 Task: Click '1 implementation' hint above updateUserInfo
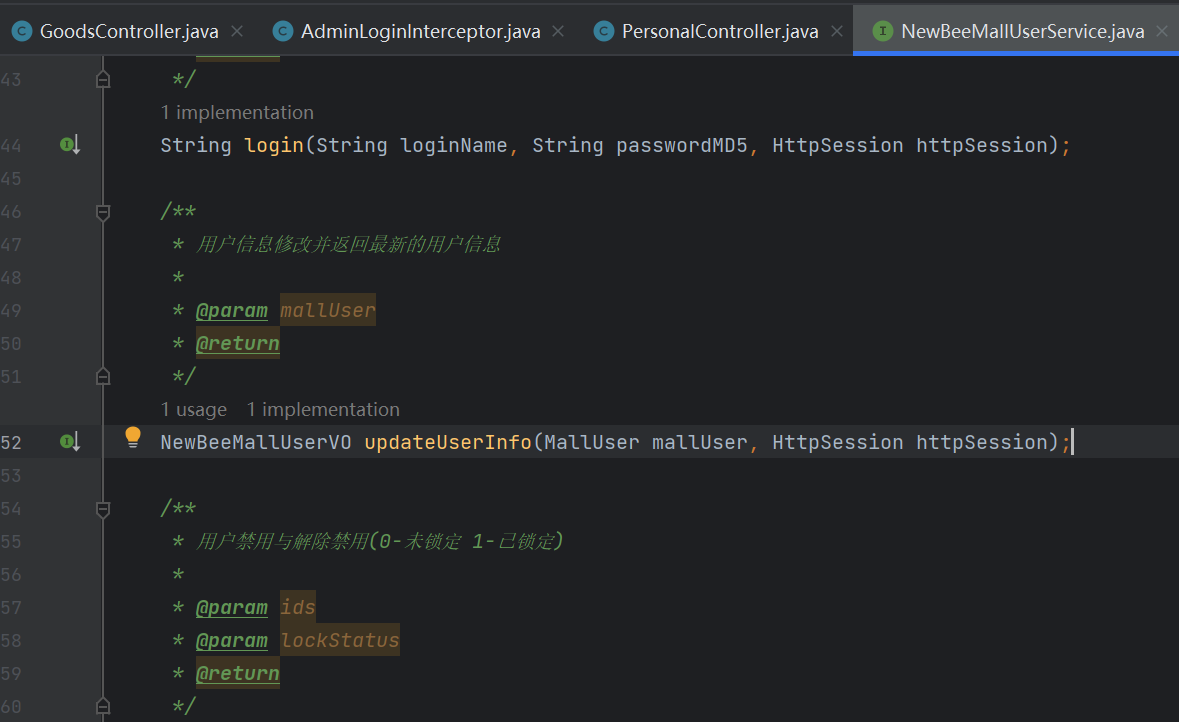323,410
